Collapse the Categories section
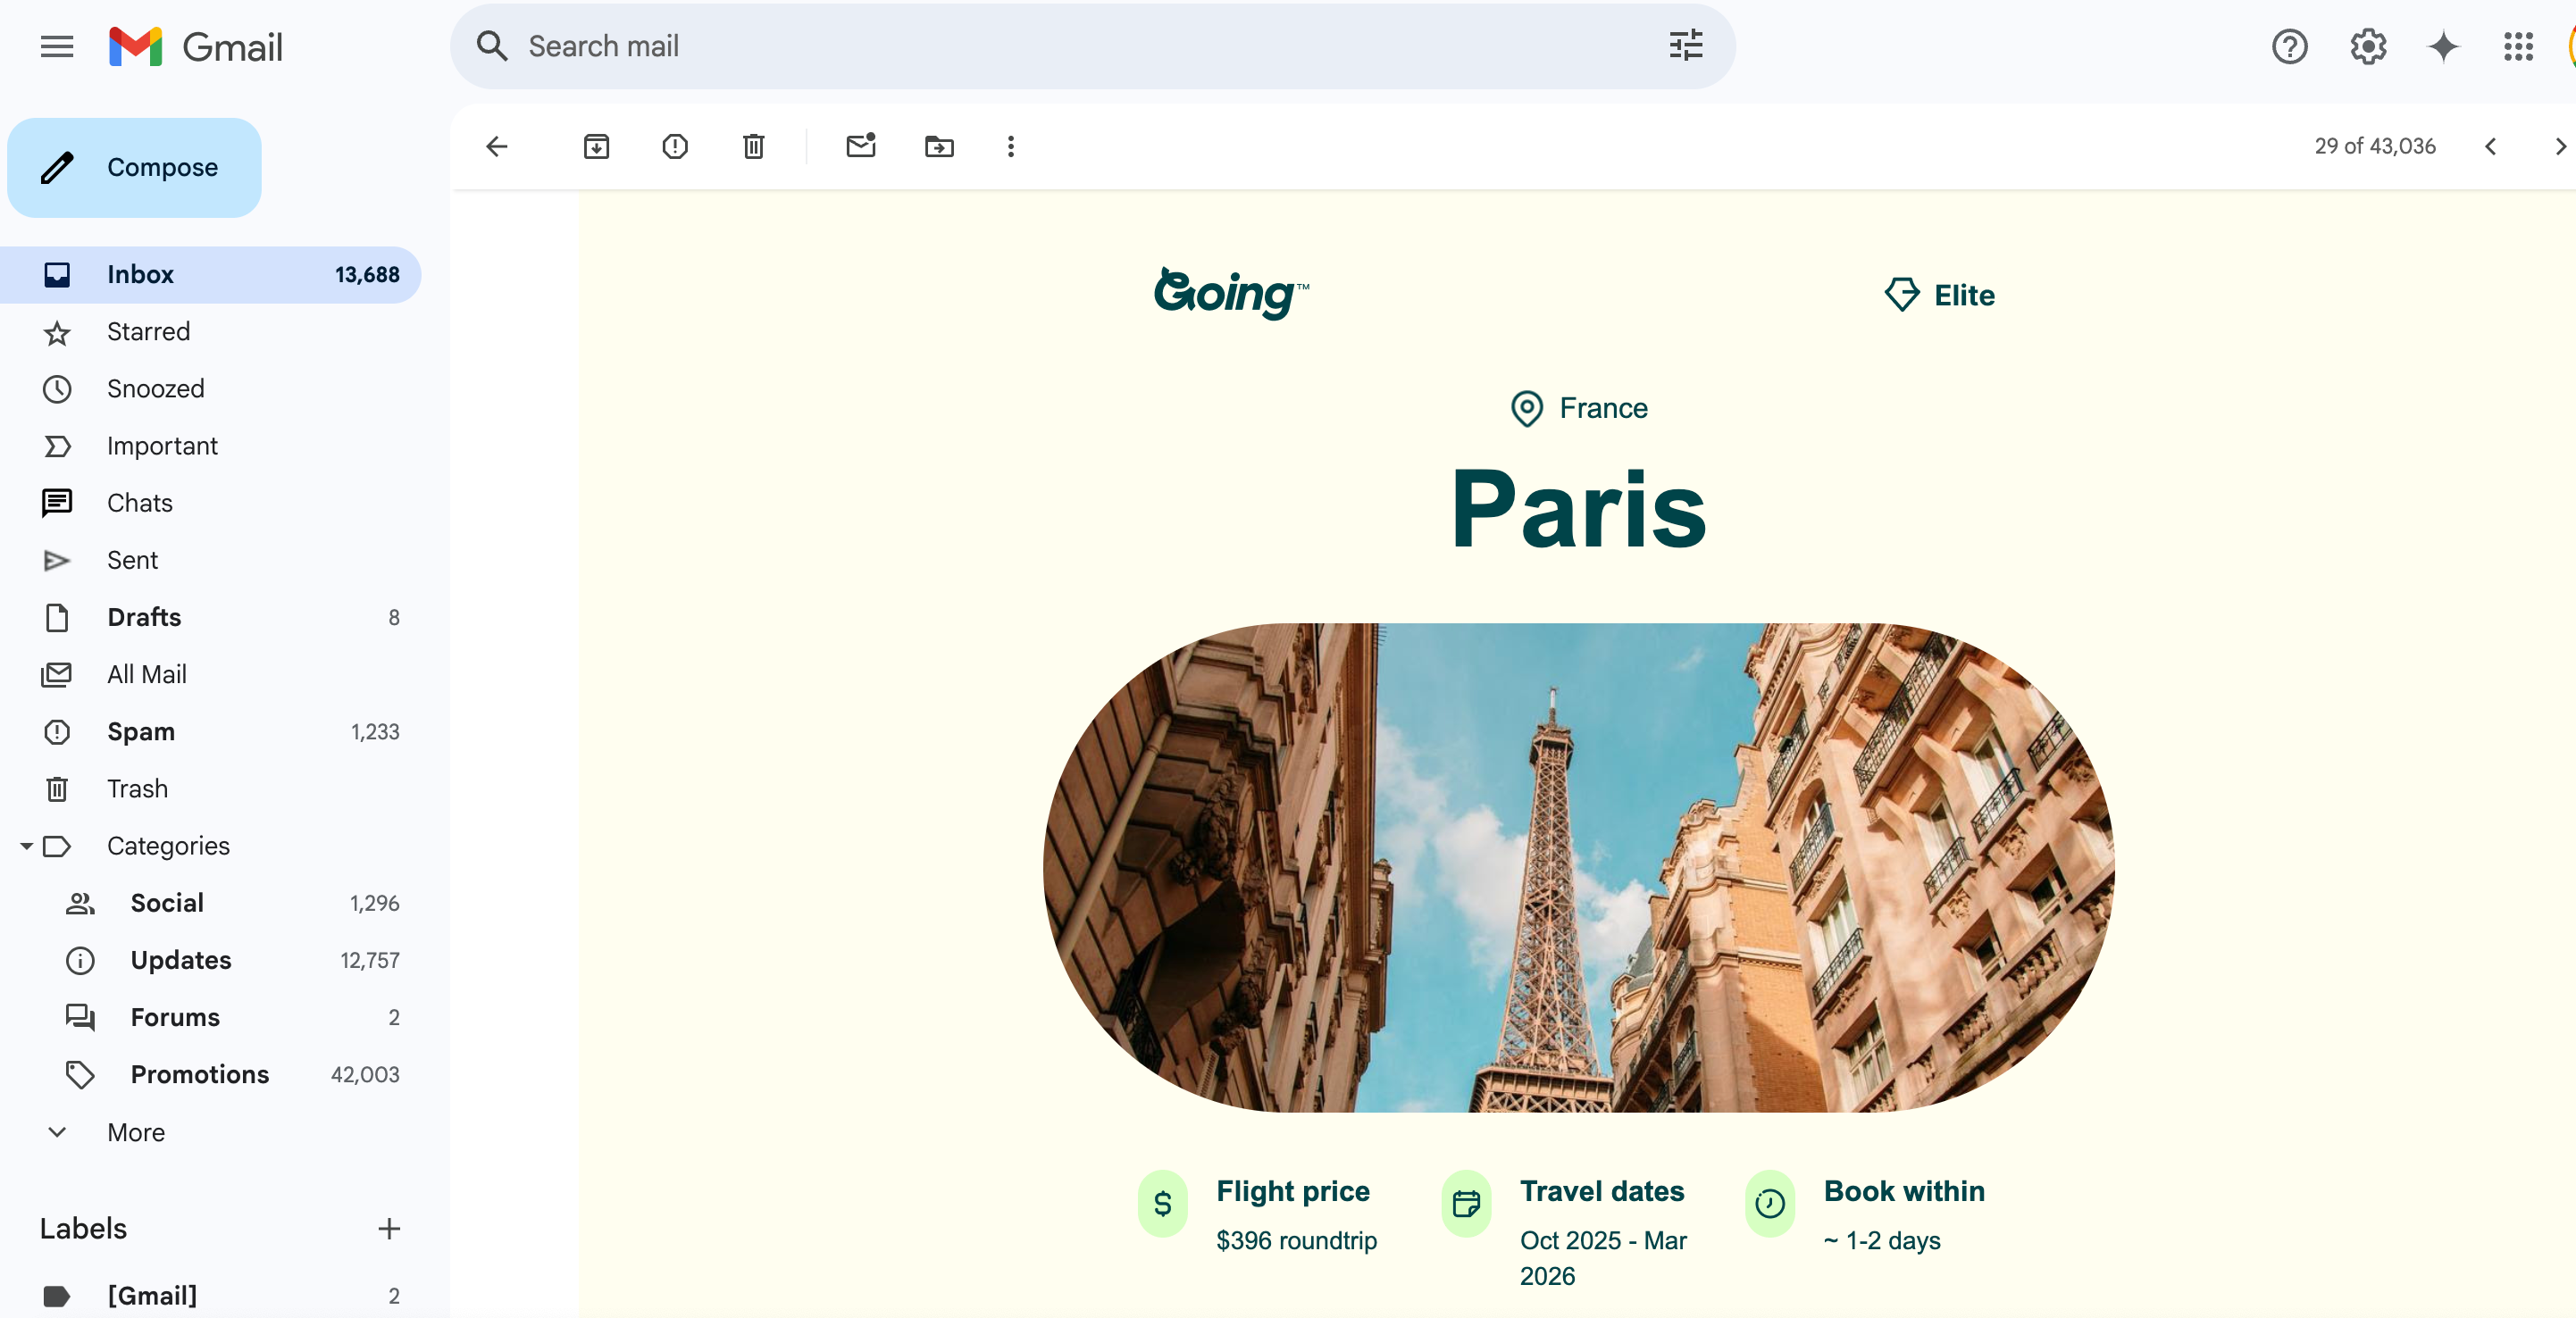The height and width of the screenshot is (1318, 2576). point(26,846)
